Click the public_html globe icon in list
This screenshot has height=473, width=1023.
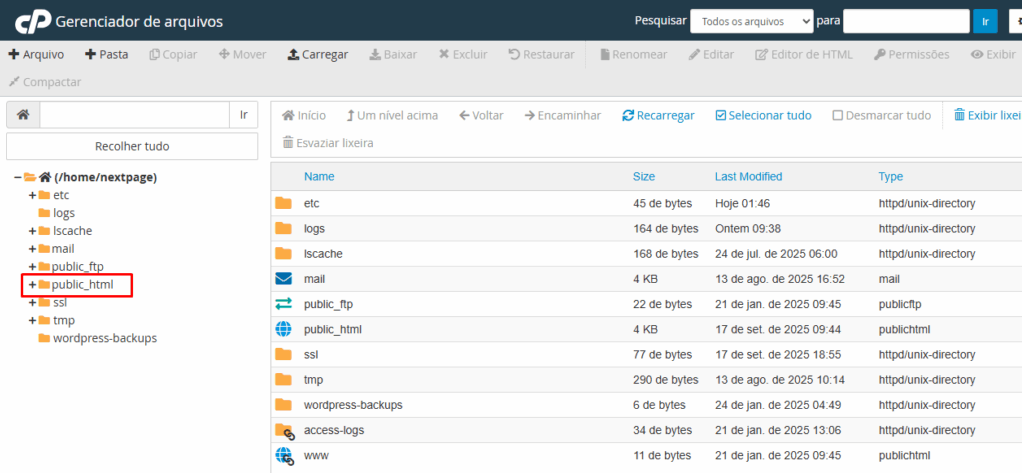(x=283, y=329)
